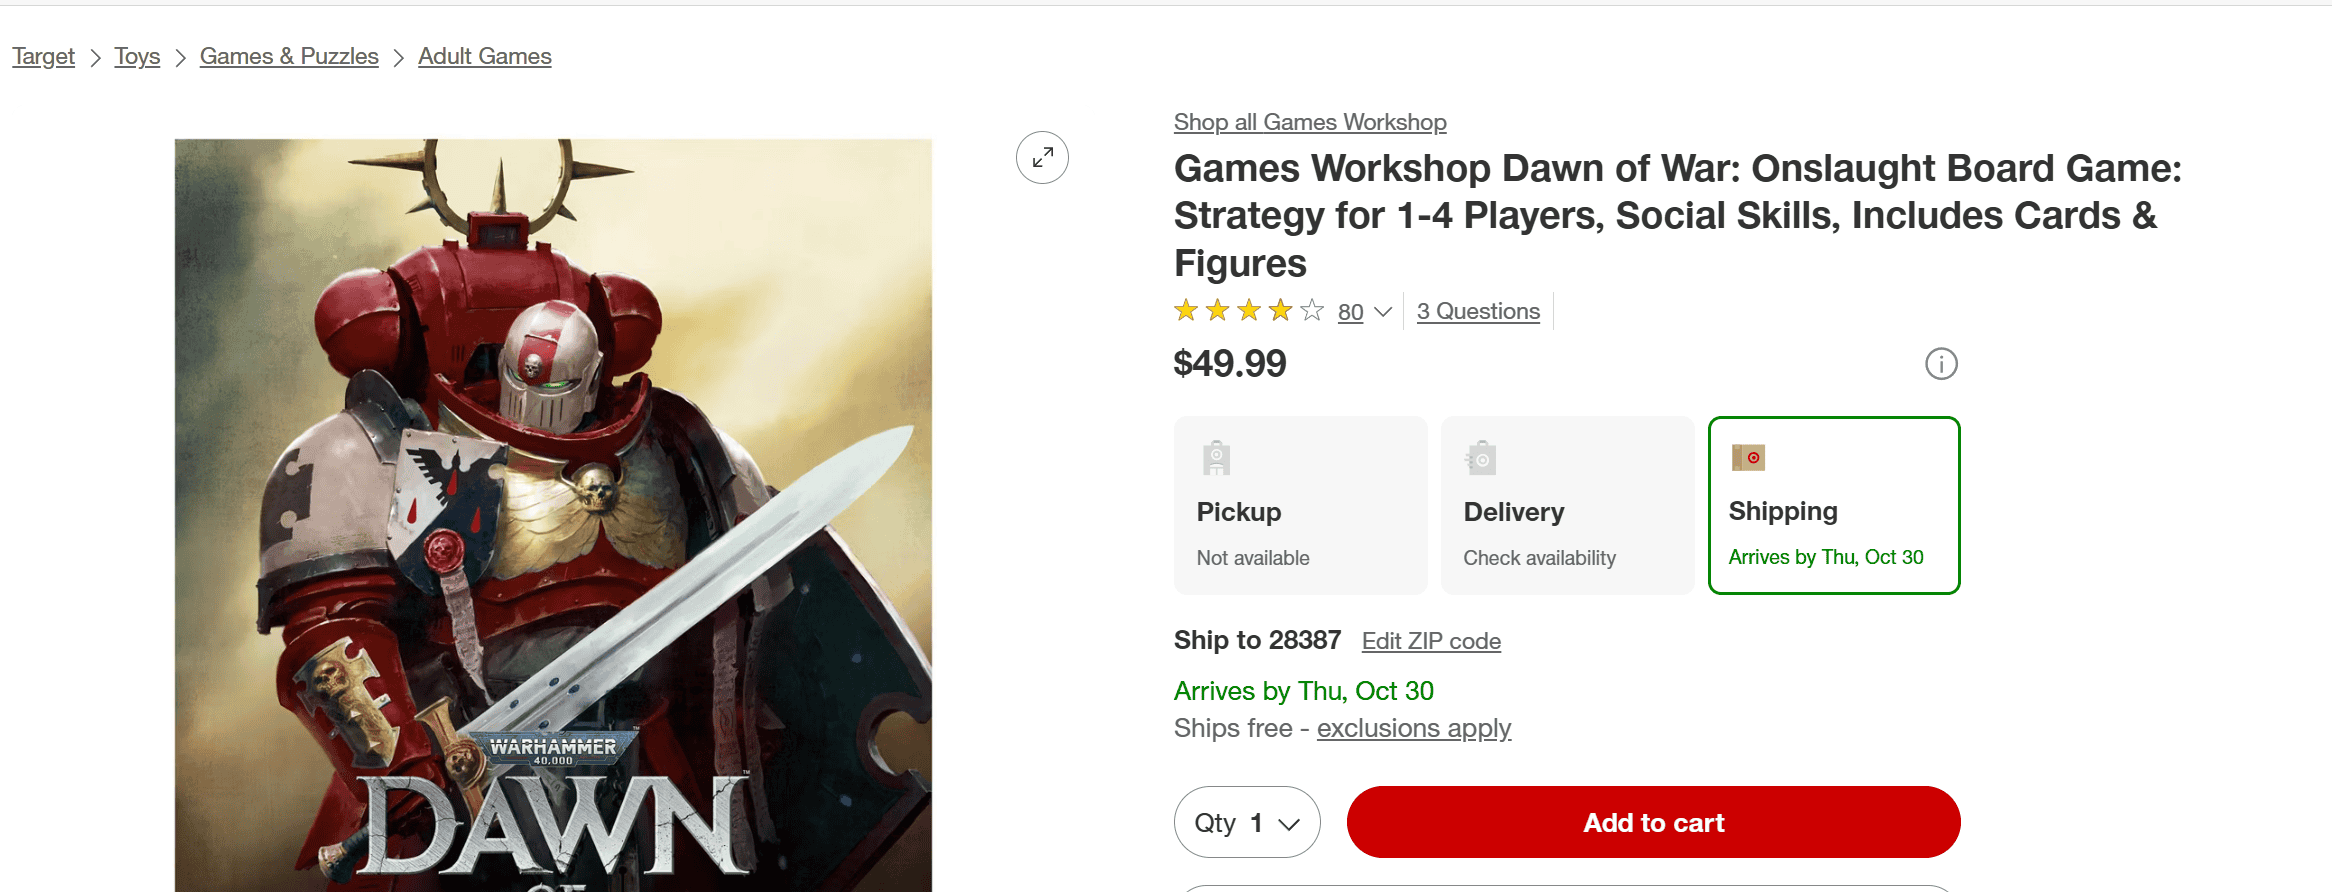Select the Delivery fulfillment option
The height and width of the screenshot is (892, 2332).
1567,506
